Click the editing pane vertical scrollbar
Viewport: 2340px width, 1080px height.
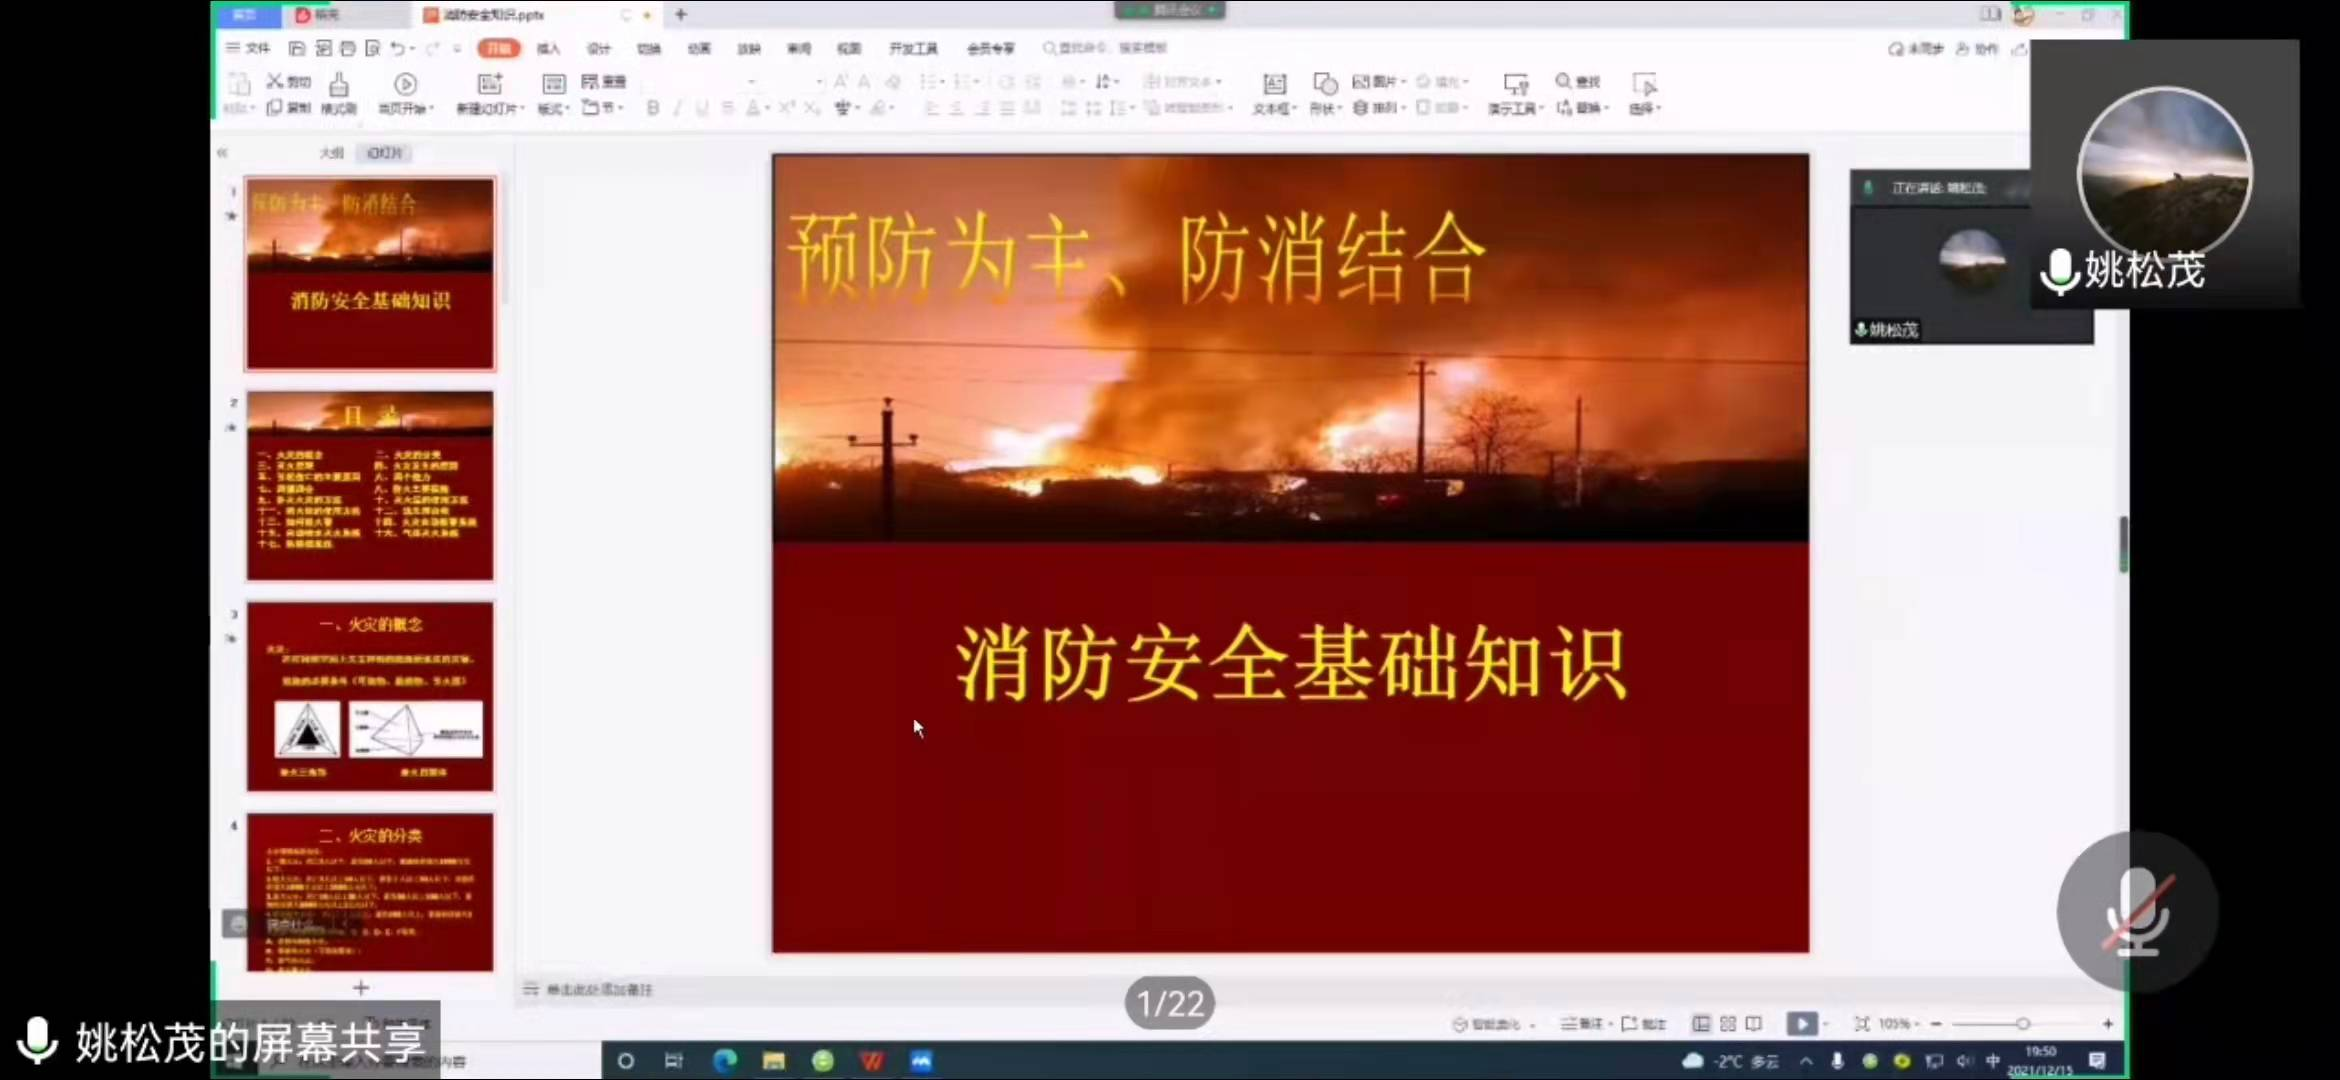(x=2122, y=545)
